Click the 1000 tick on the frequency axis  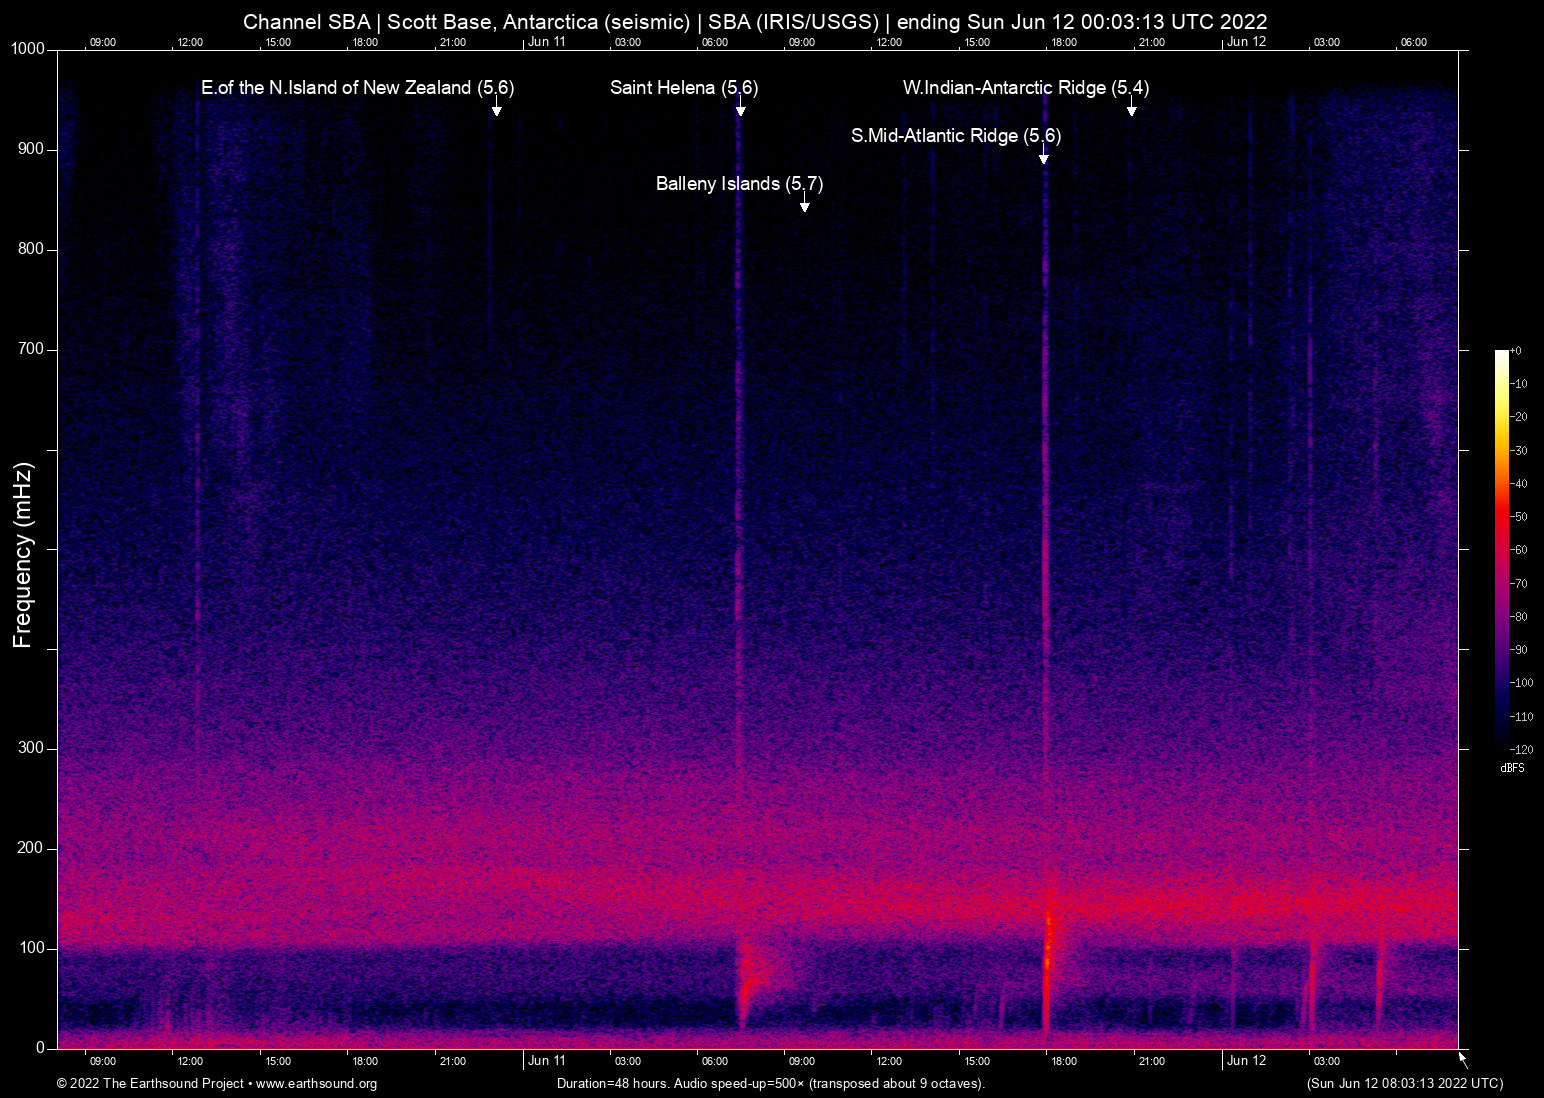(x=28, y=49)
